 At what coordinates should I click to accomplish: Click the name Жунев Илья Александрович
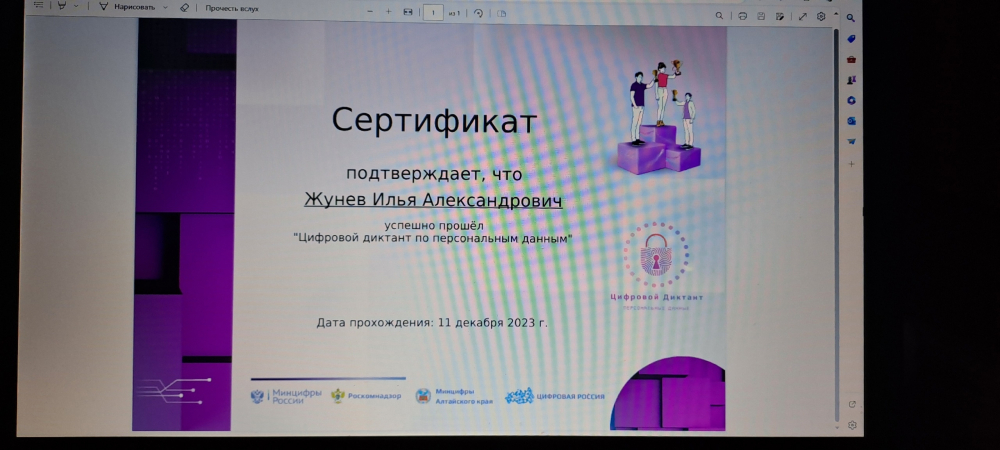point(433,200)
